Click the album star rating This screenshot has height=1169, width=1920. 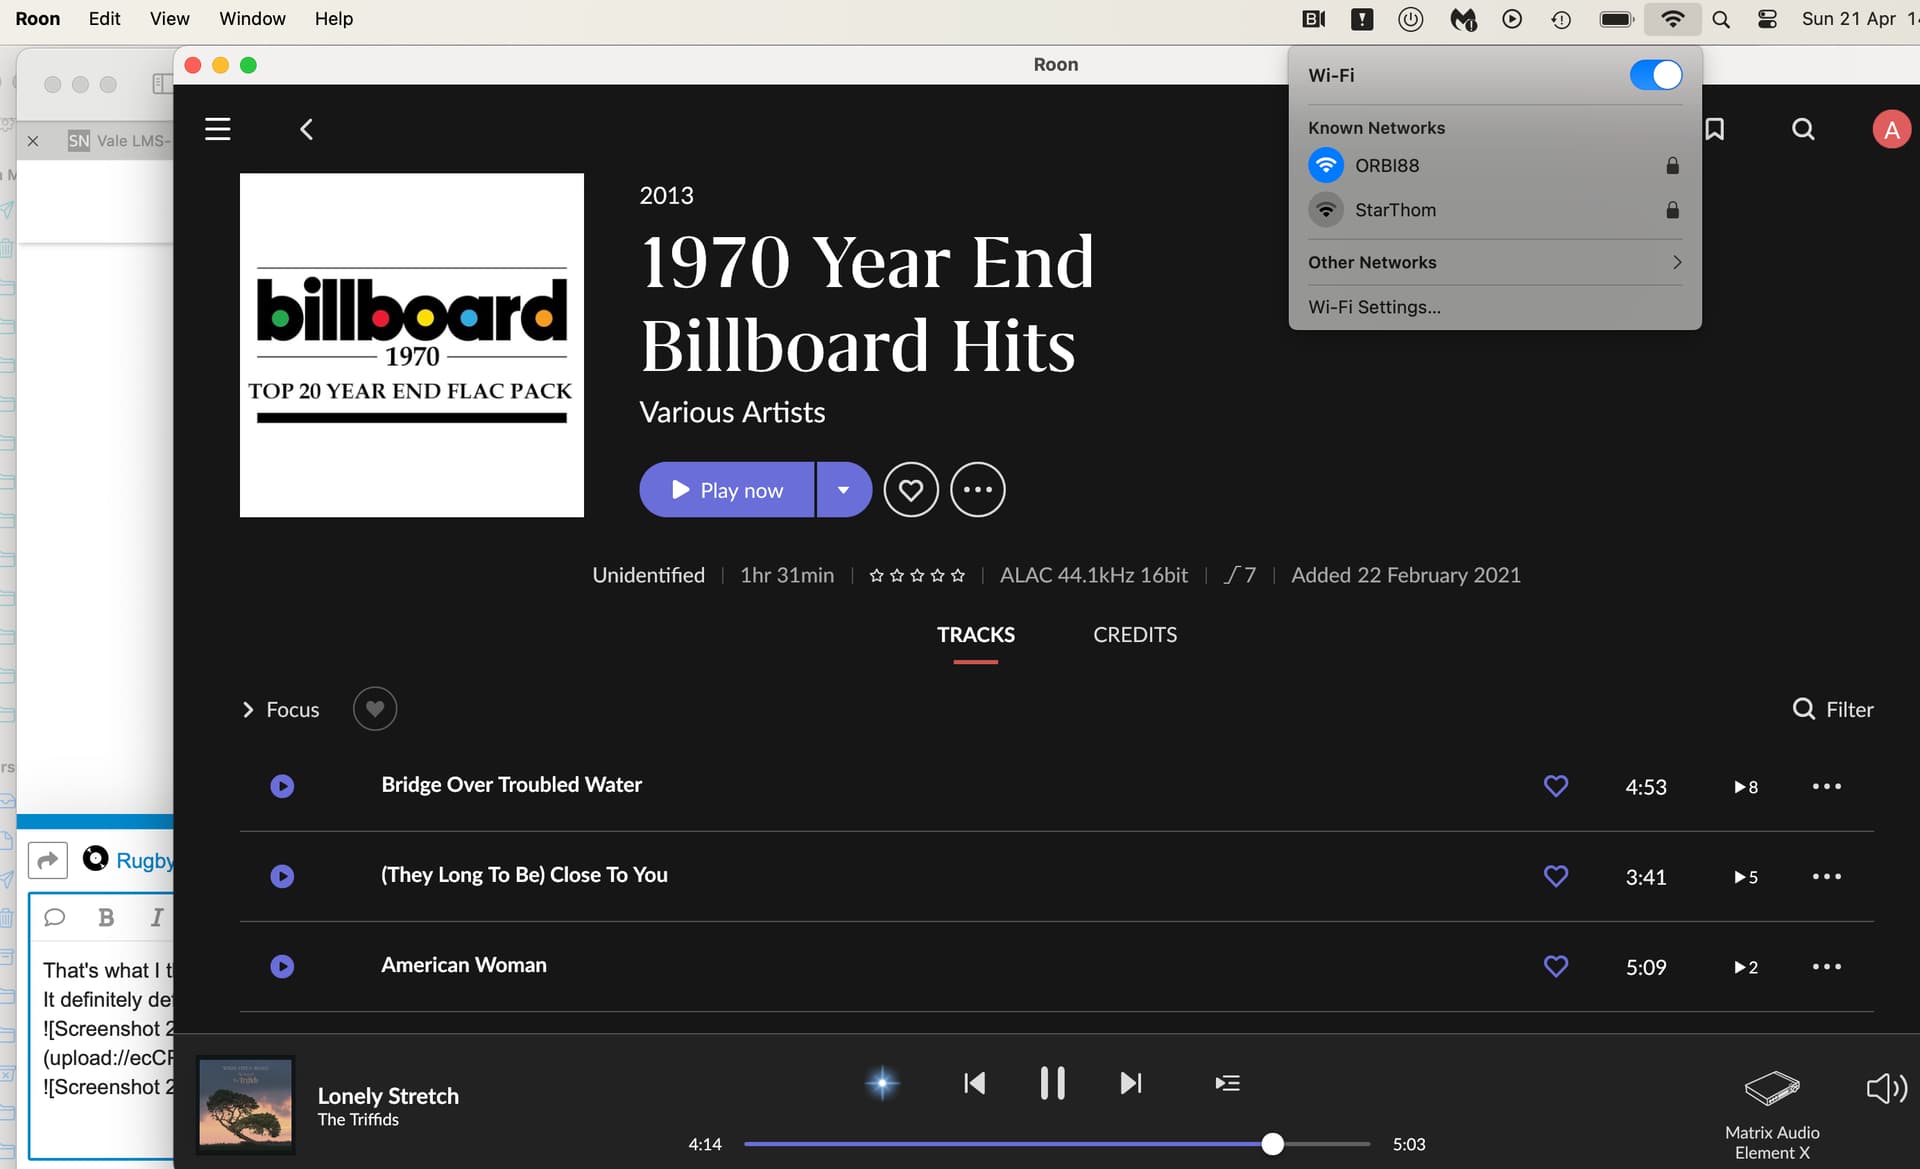pyautogui.click(x=917, y=575)
